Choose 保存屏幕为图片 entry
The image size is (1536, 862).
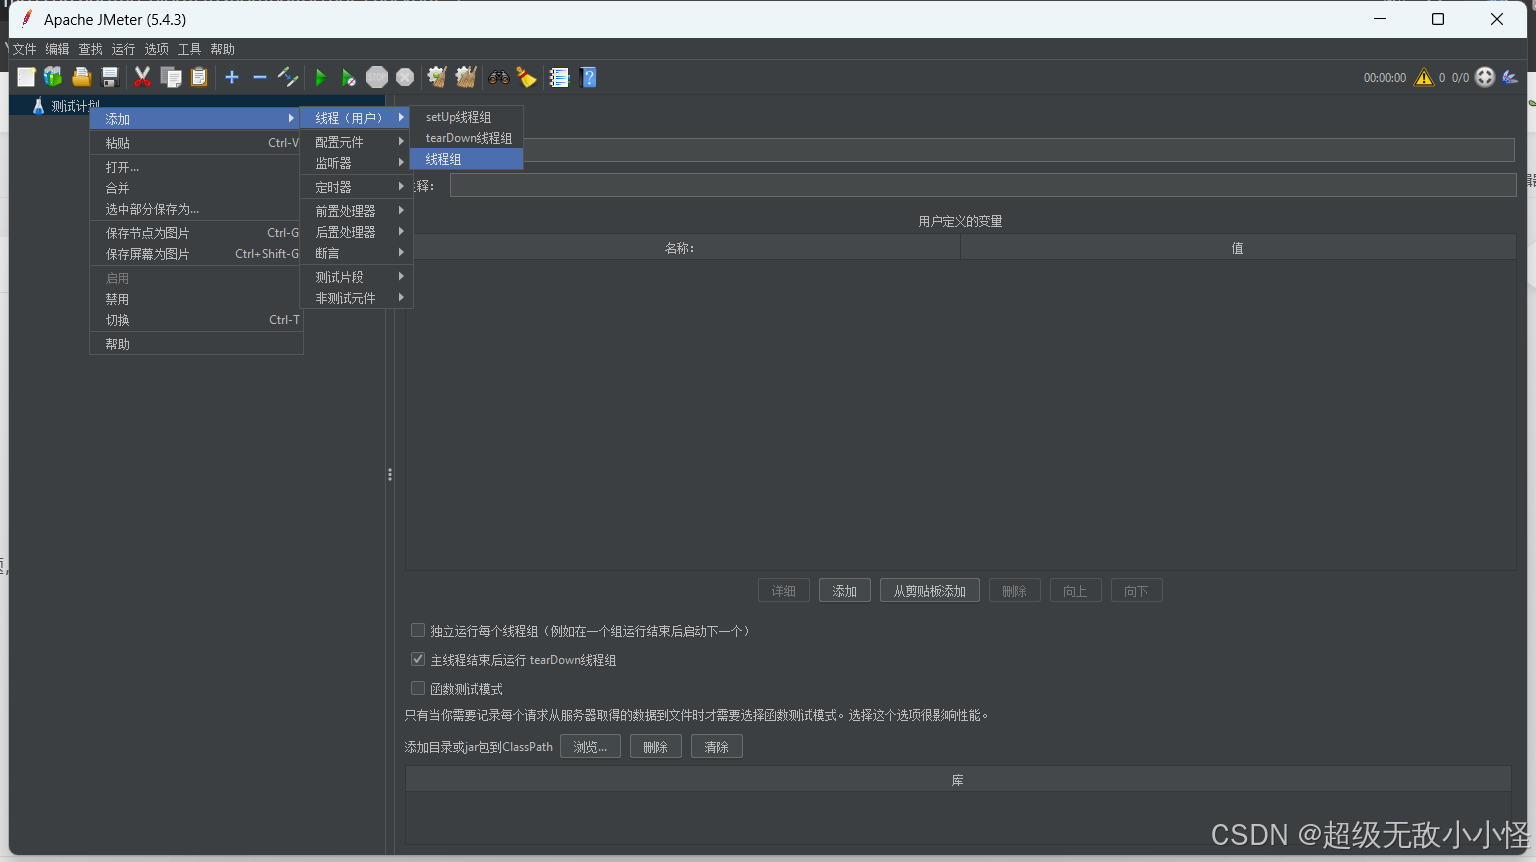(196, 254)
